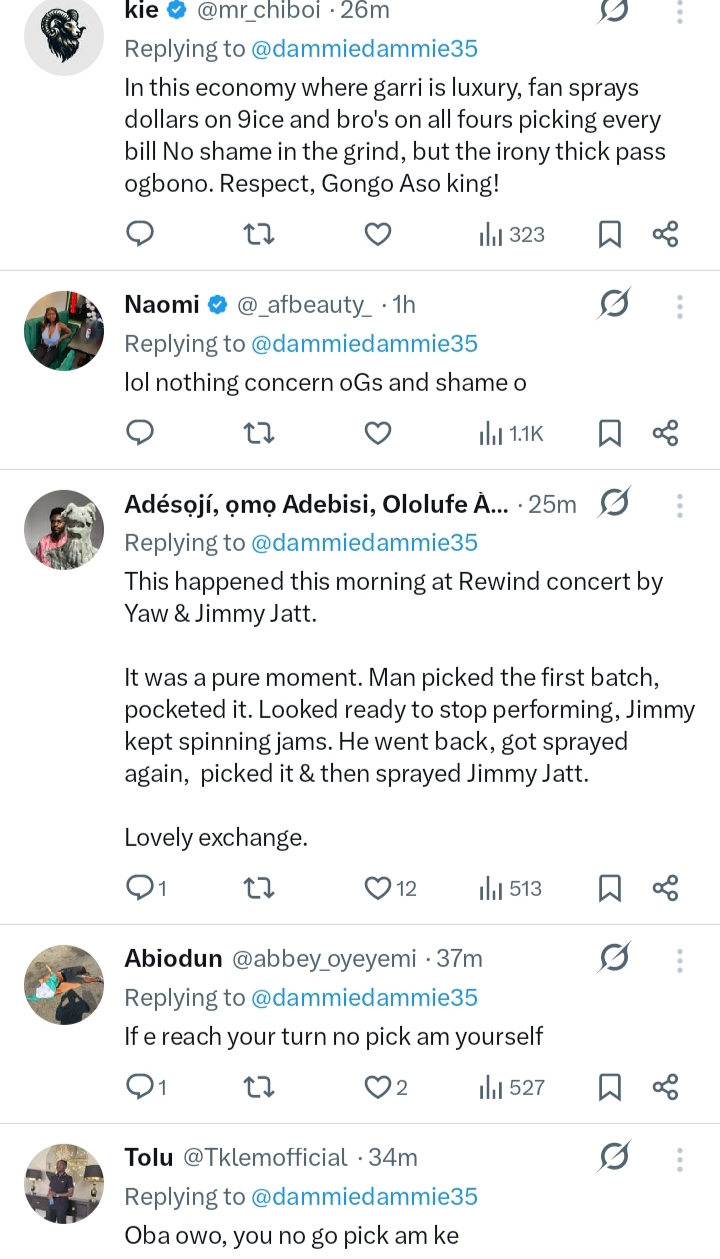Image resolution: width=720 pixels, height=1259 pixels.
Task: Retweet Naomi's reply
Action: (259, 433)
